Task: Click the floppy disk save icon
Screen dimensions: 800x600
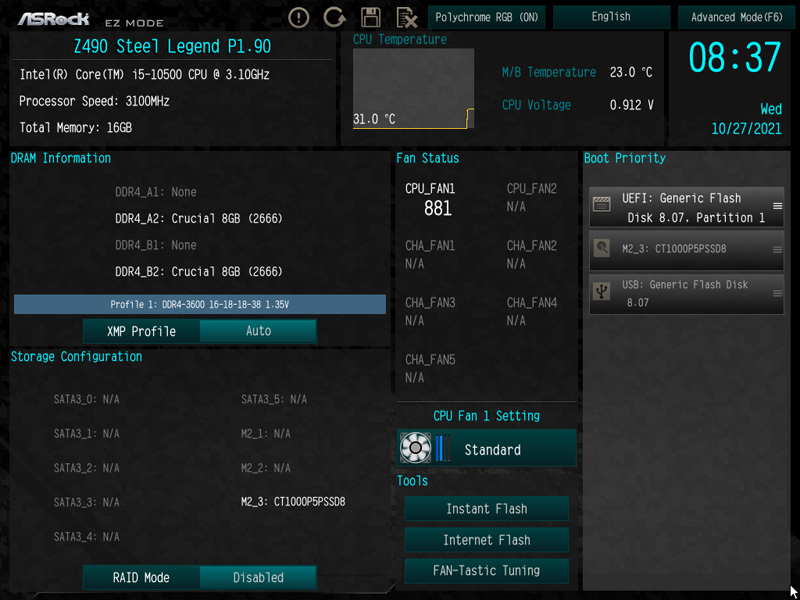Action: [371, 18]
